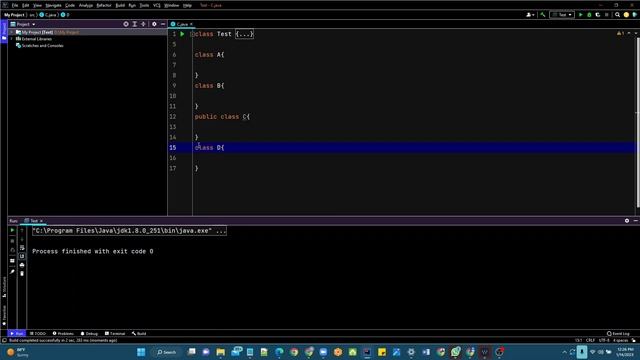Click CRLF line separator in status bar

point(590,340)
